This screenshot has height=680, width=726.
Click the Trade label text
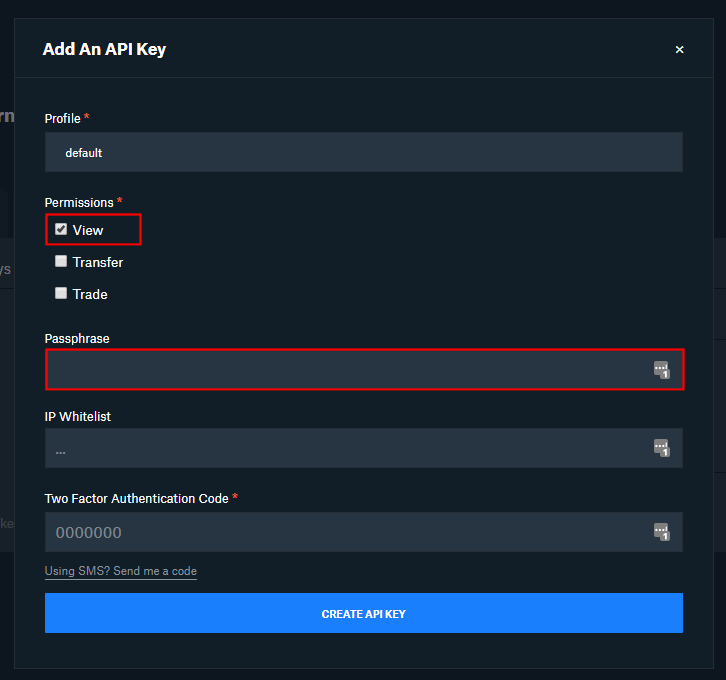[90, 294]
